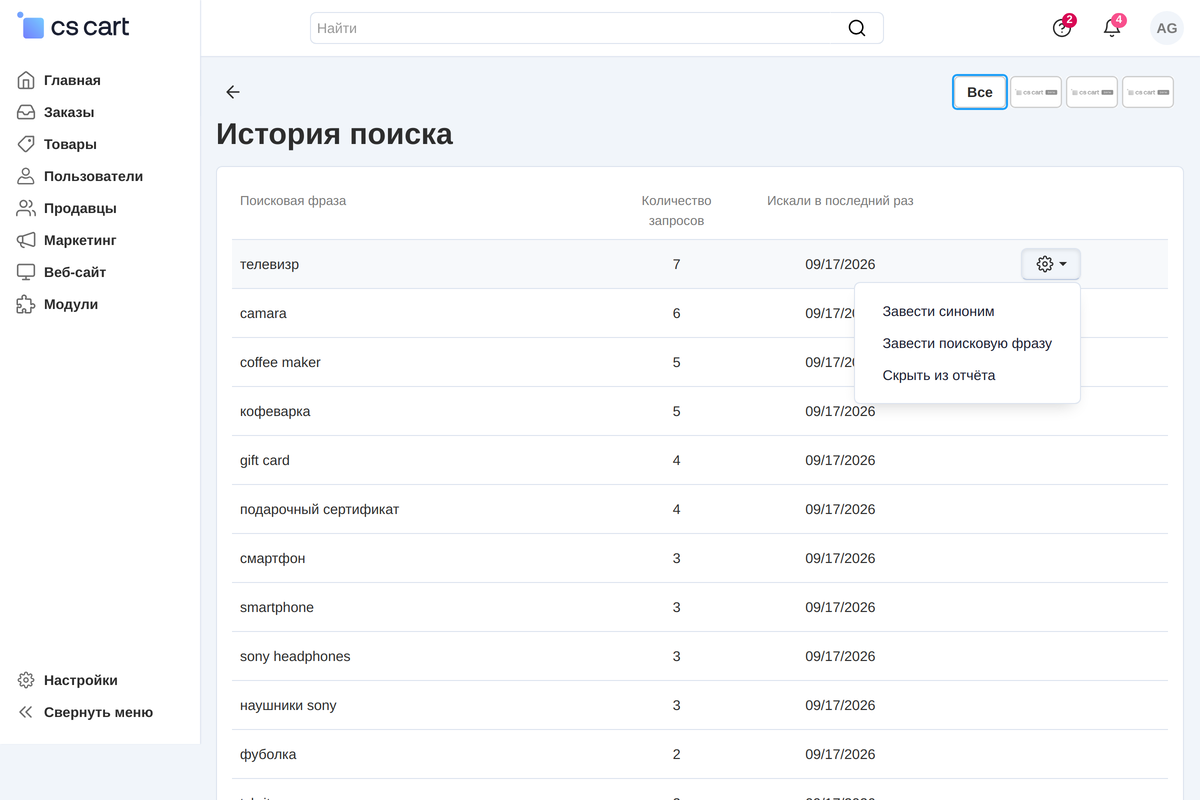
Task: Click the телевизр search phrase
Action: pos(269,264)
